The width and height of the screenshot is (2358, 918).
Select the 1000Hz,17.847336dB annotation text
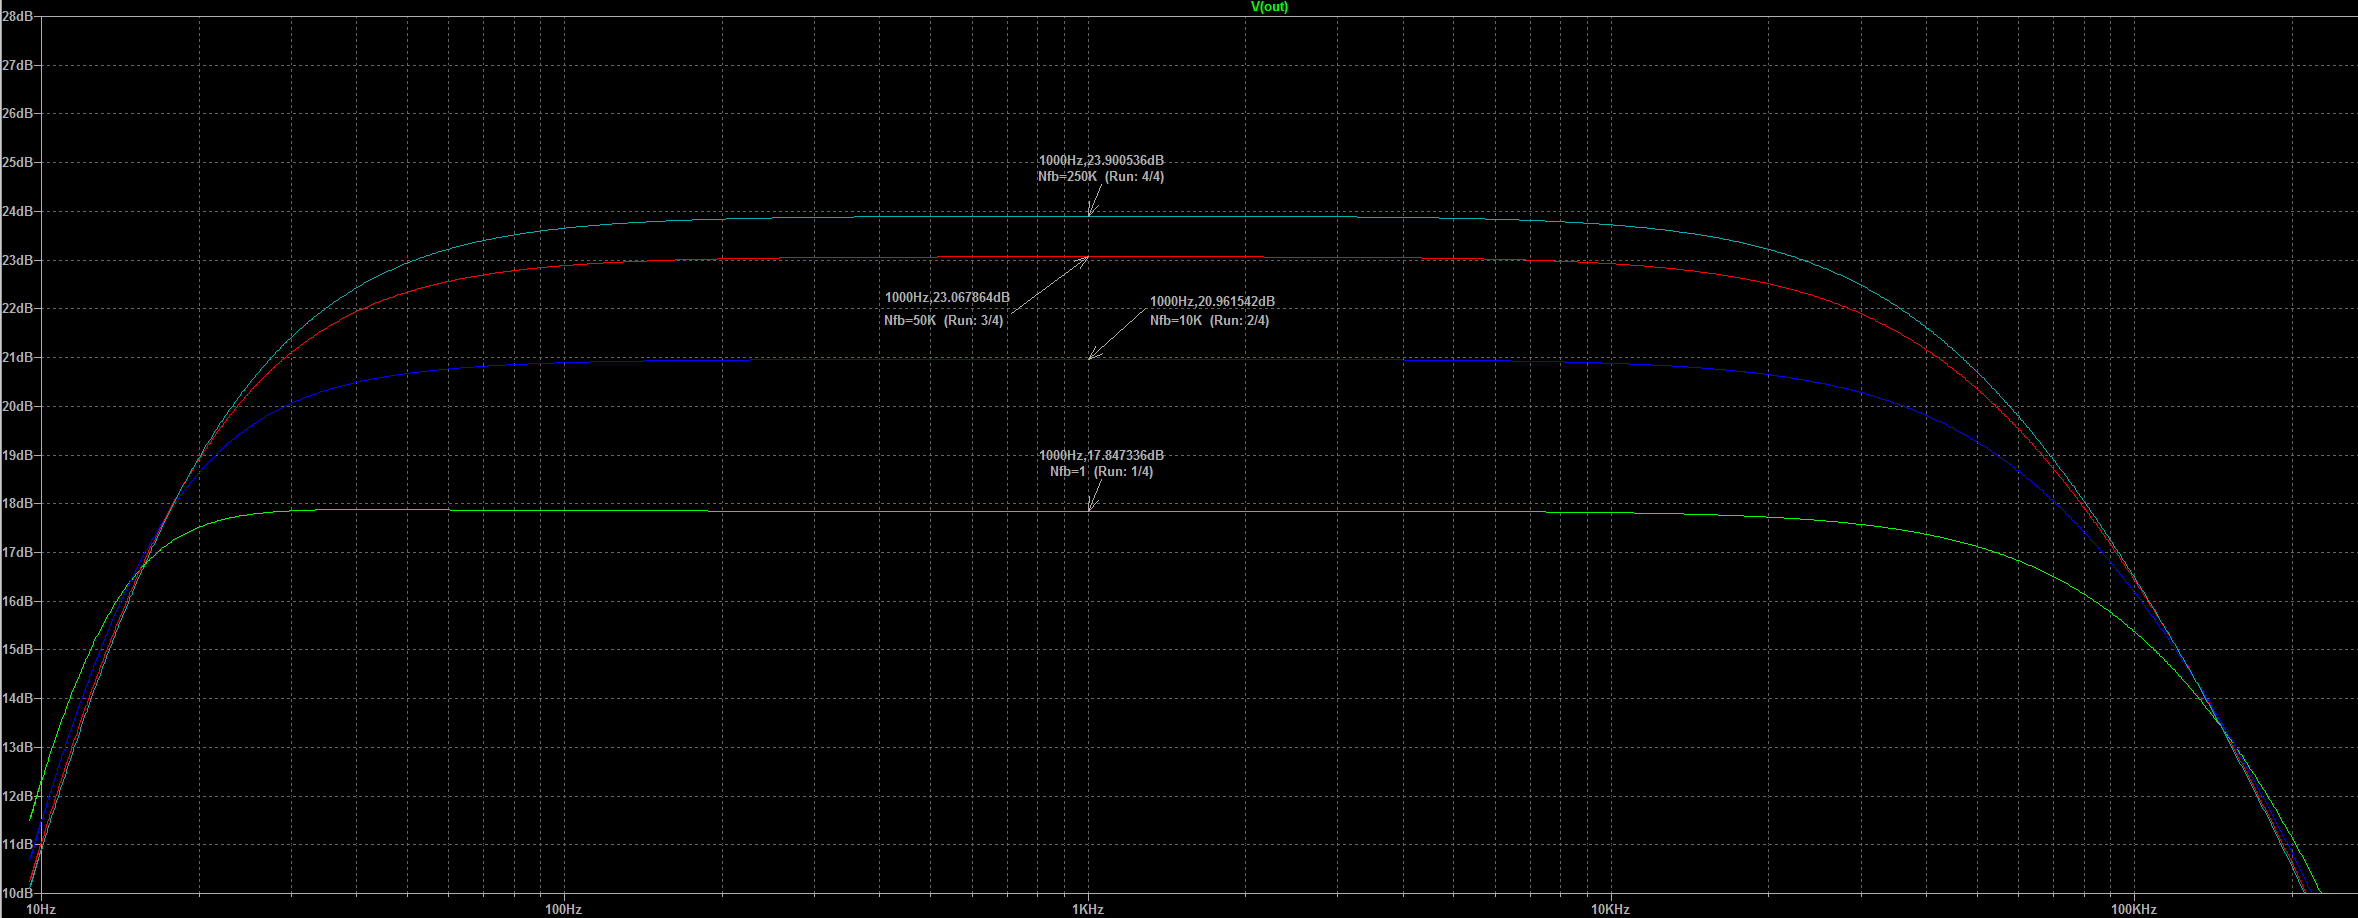click(x=1101, y=456)
